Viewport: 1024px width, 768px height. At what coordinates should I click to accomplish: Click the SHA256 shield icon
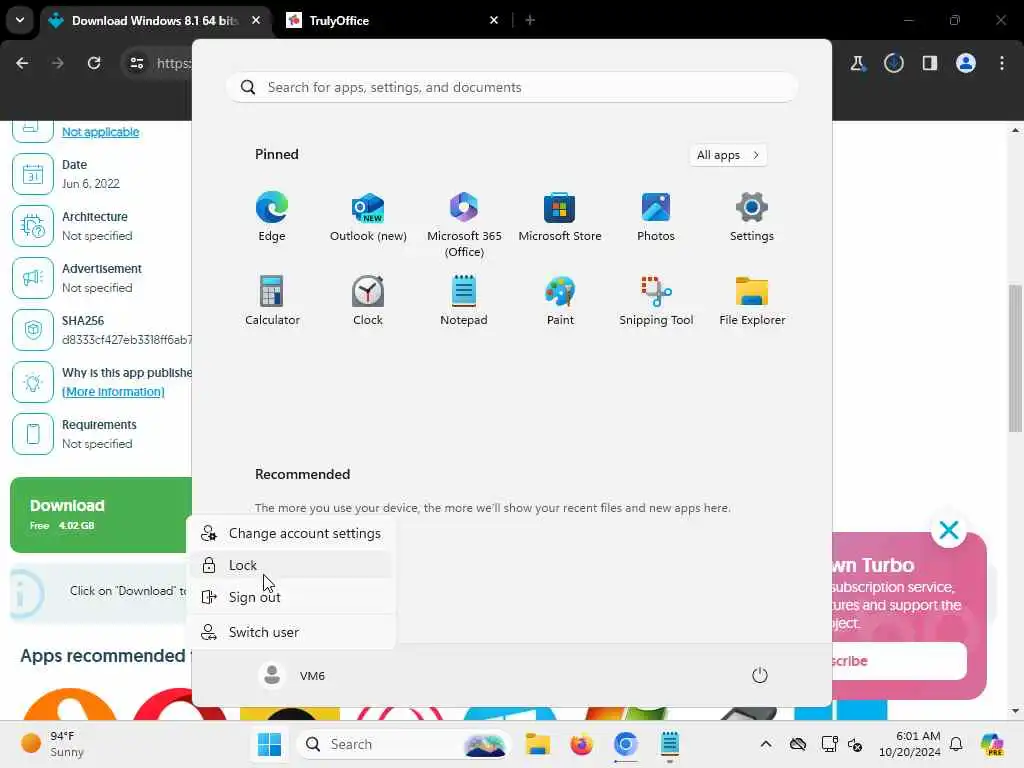(x=33, y=330)
